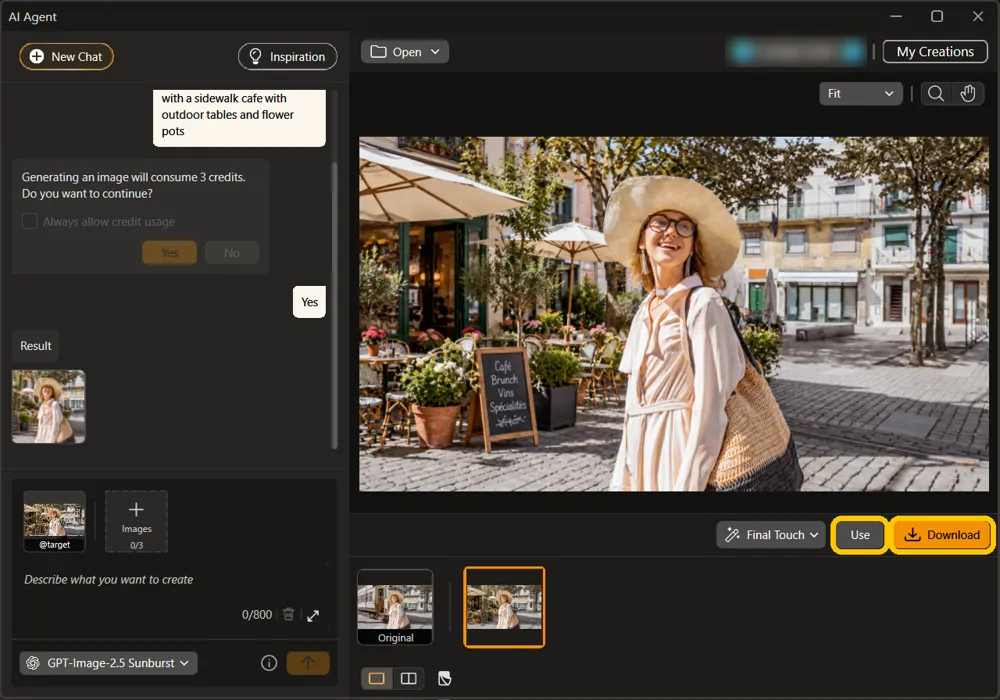Maximize the AI Agent window
The height and width of the screenshot is (700, 1000).
point(937,16)
